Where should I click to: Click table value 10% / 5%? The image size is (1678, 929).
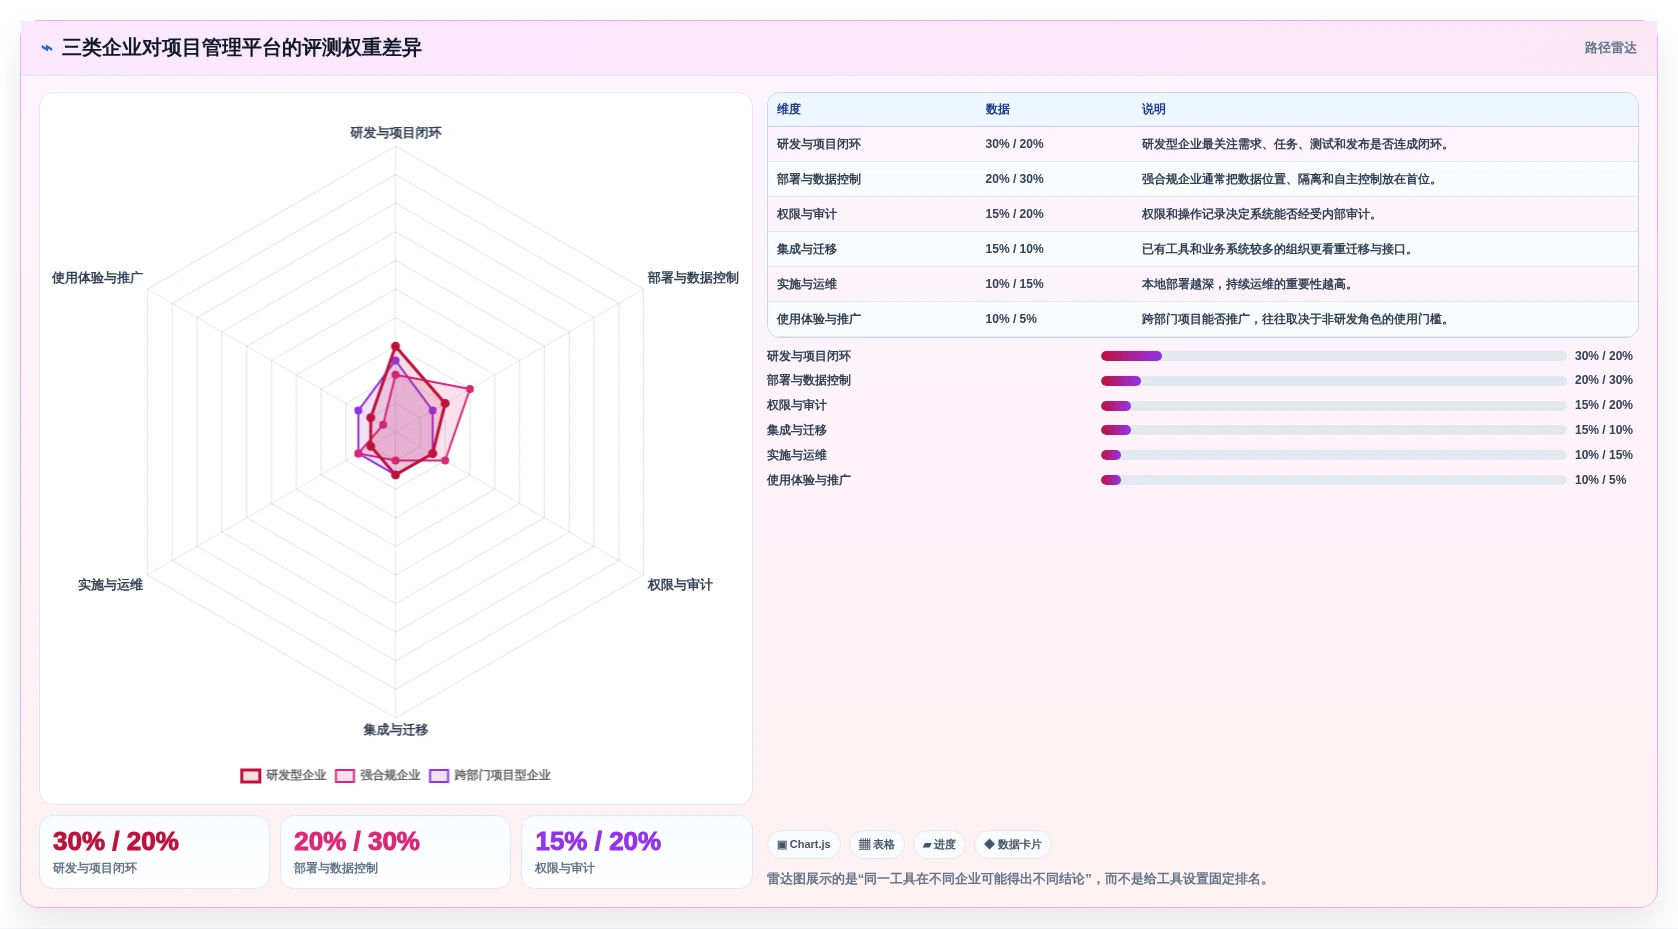pos(1011,319)
